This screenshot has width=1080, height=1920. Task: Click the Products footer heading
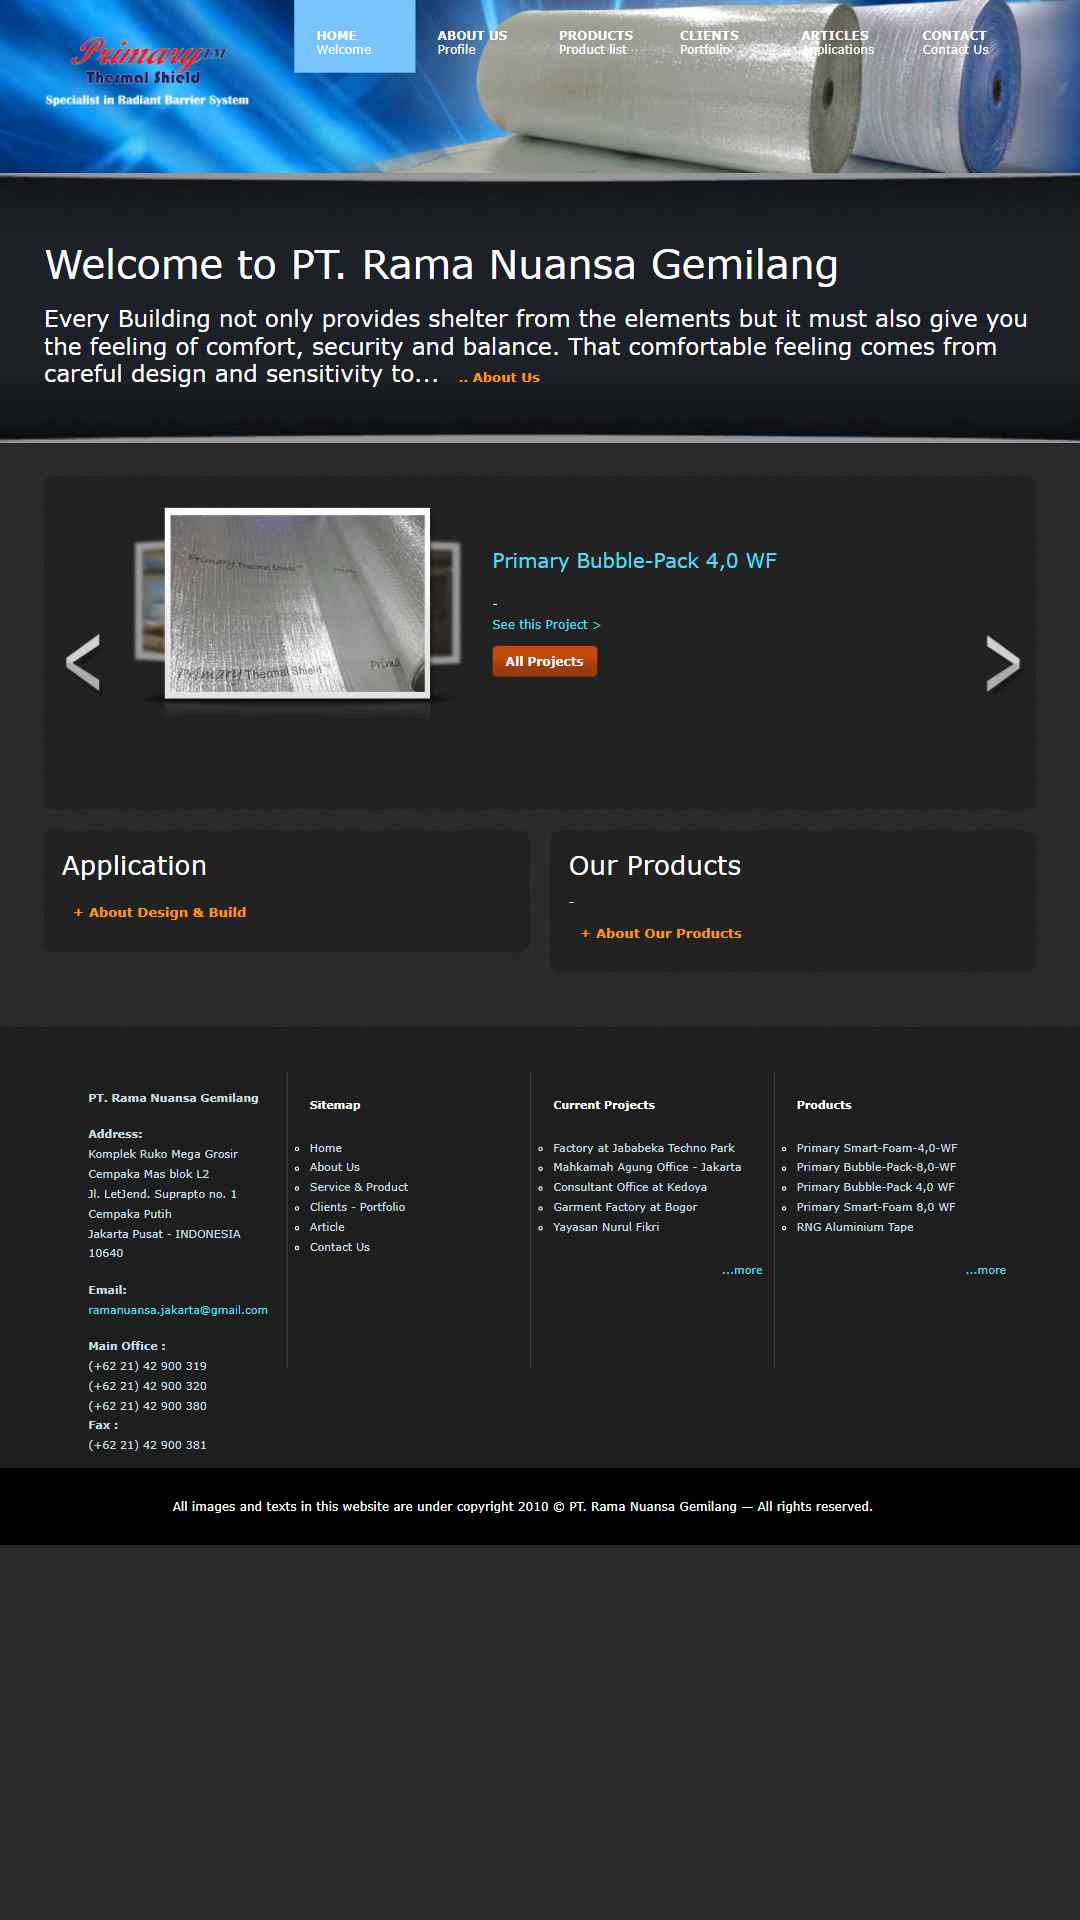[x=824, y=1105]
